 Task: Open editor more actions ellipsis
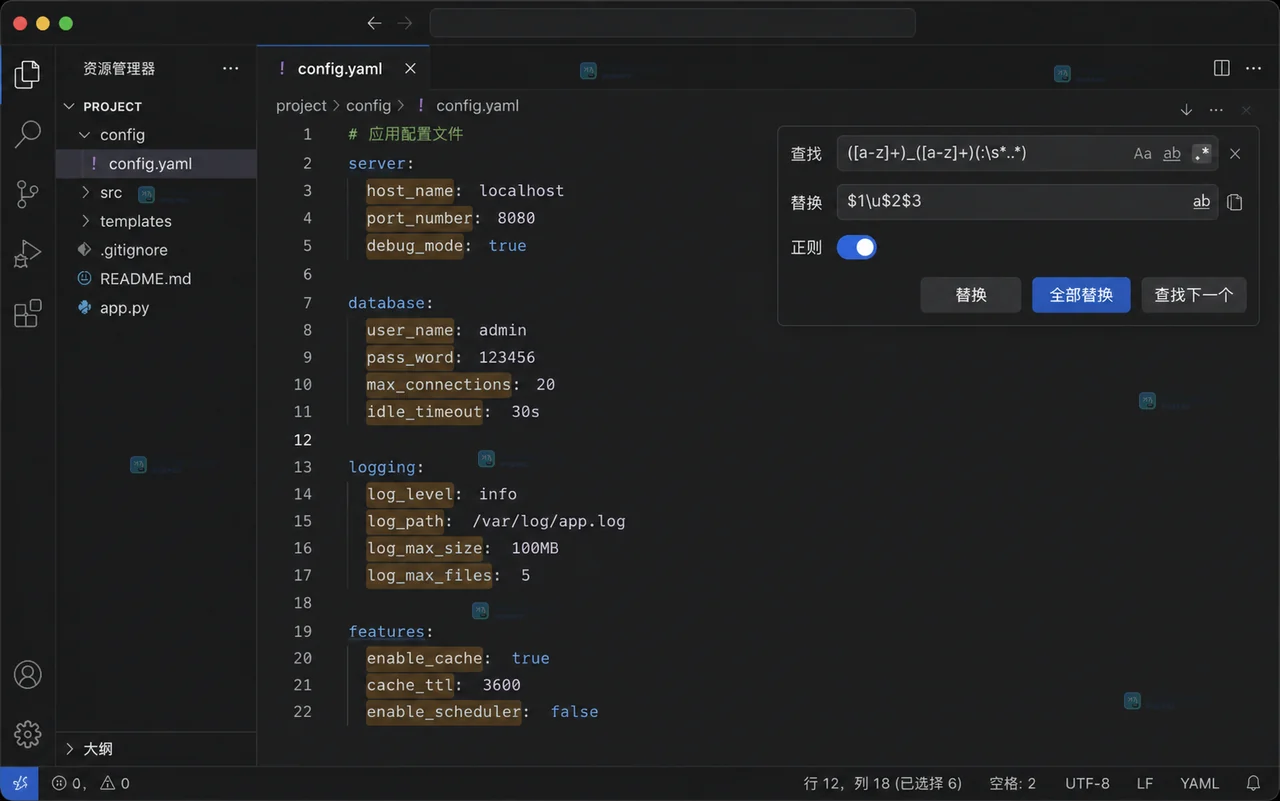click(x=1253, y=68)
